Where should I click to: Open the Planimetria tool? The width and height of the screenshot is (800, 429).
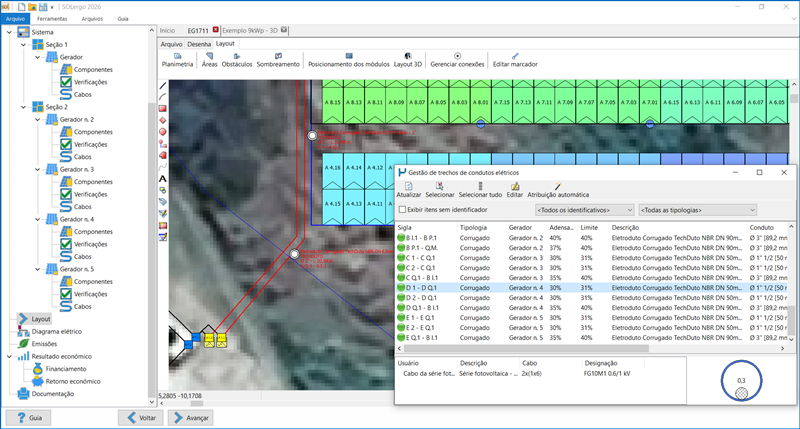coord(176,59)
